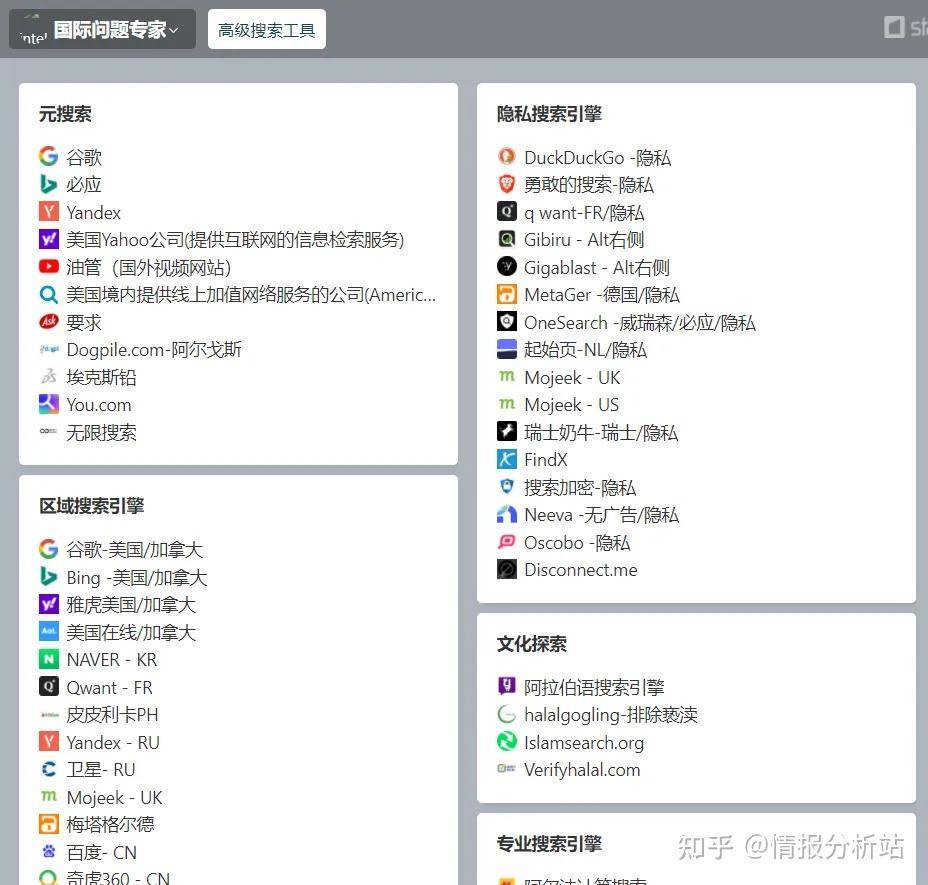Click the DuckDuckGo duck icon
The height and width of the screenshot is (885, 928).
[x=507, y=156]
